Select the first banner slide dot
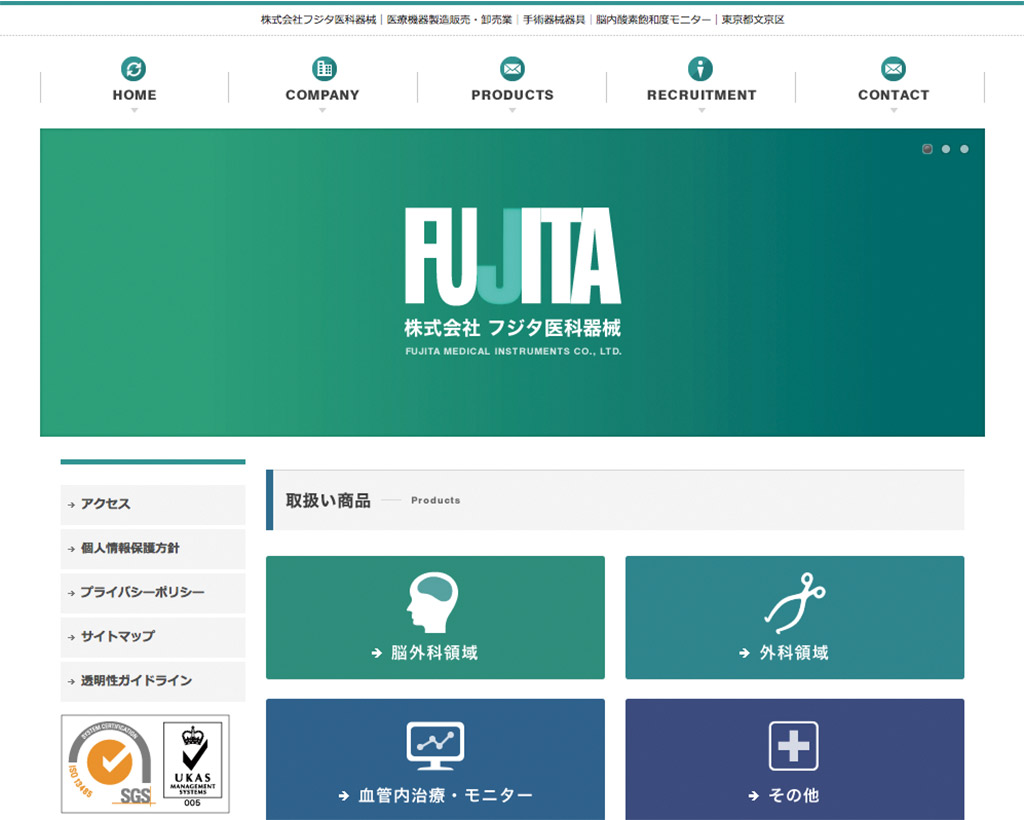 point(927,149)
